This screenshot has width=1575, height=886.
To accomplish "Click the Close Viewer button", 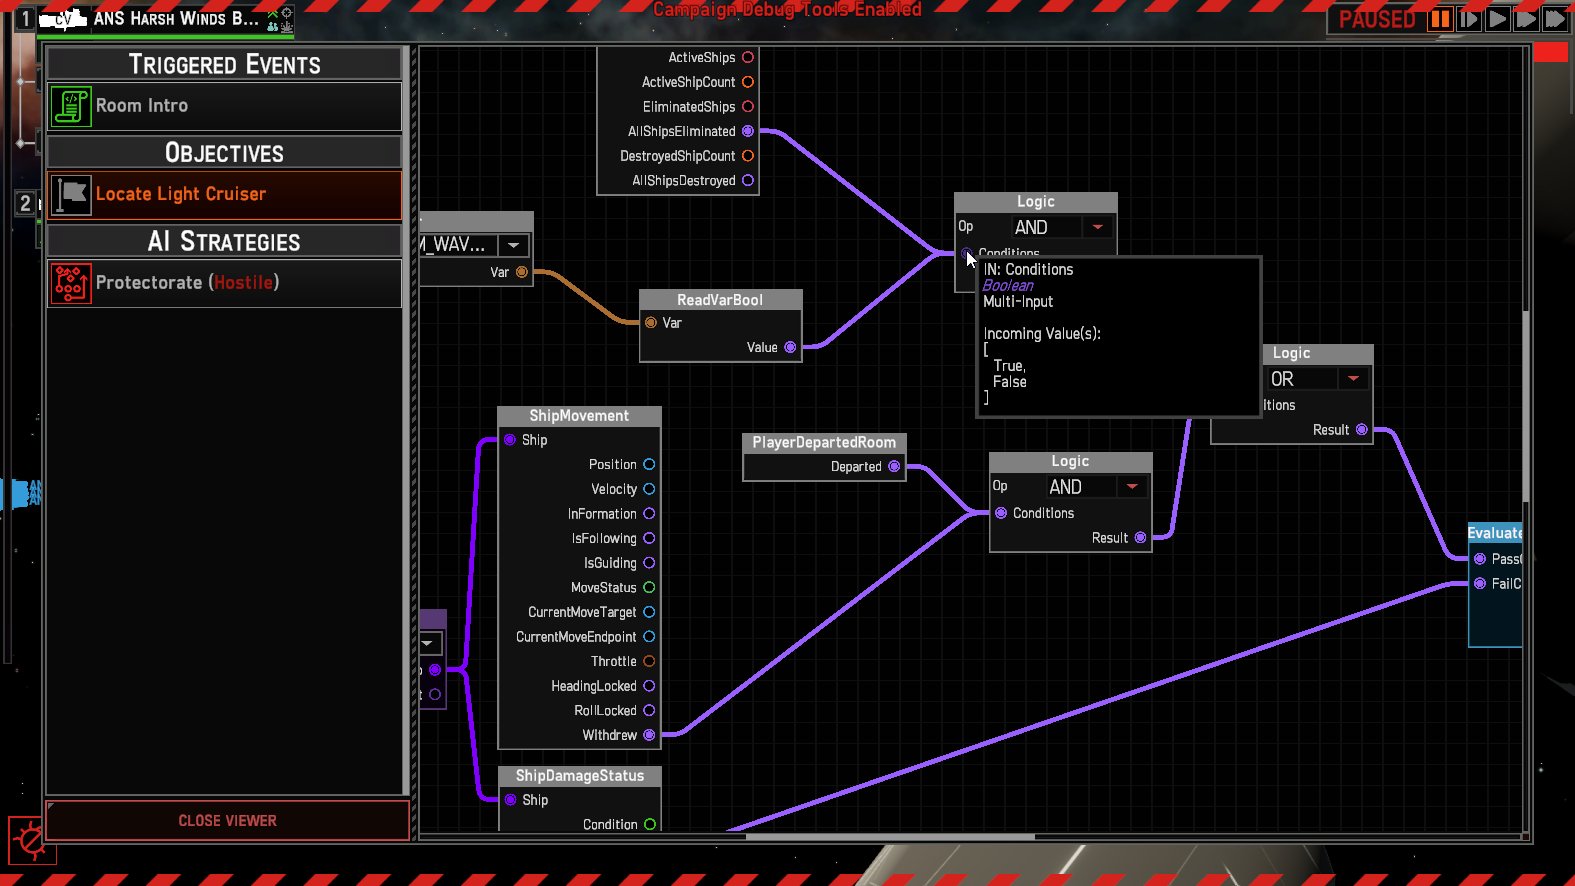I will click(x=227, y=821).
